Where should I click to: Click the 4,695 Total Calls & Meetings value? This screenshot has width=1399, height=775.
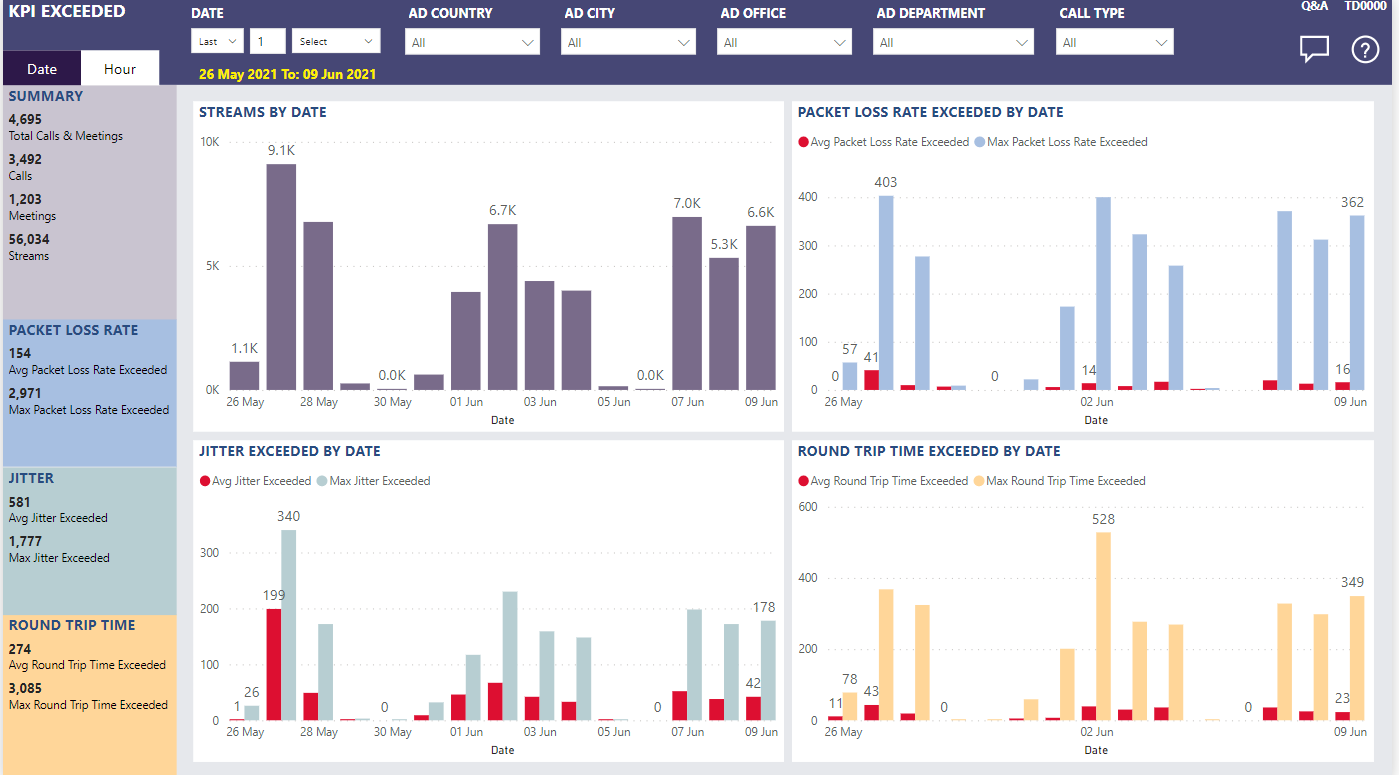[x=25, y=119]
